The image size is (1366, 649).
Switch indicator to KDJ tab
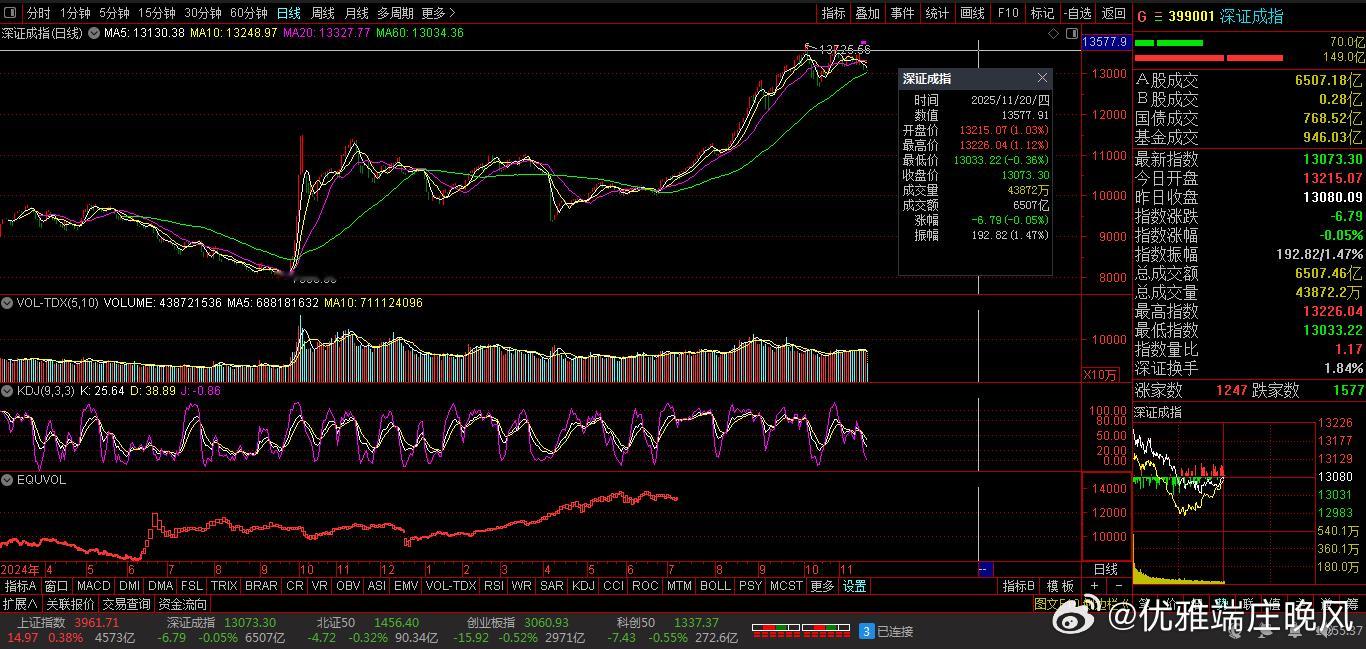click(x=583, y=586)
